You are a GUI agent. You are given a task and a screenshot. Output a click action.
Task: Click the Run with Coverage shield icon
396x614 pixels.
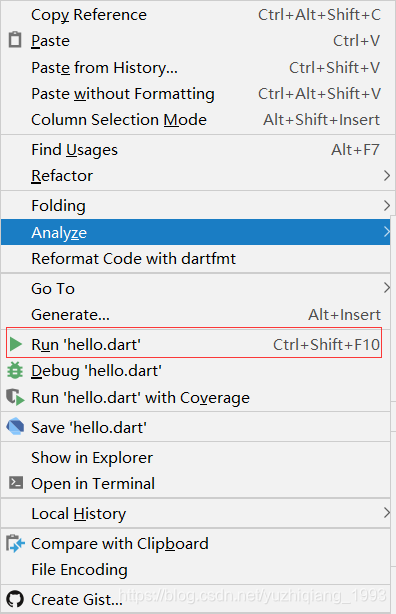15,397
